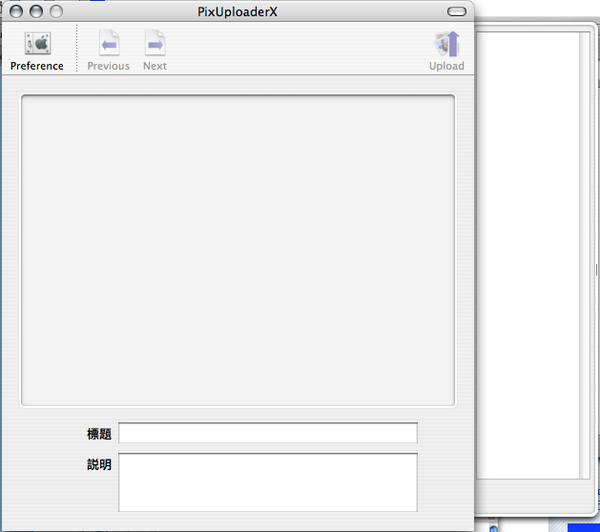Close the PixUploaderX window

pyautogui.click(x=16, y=11)
